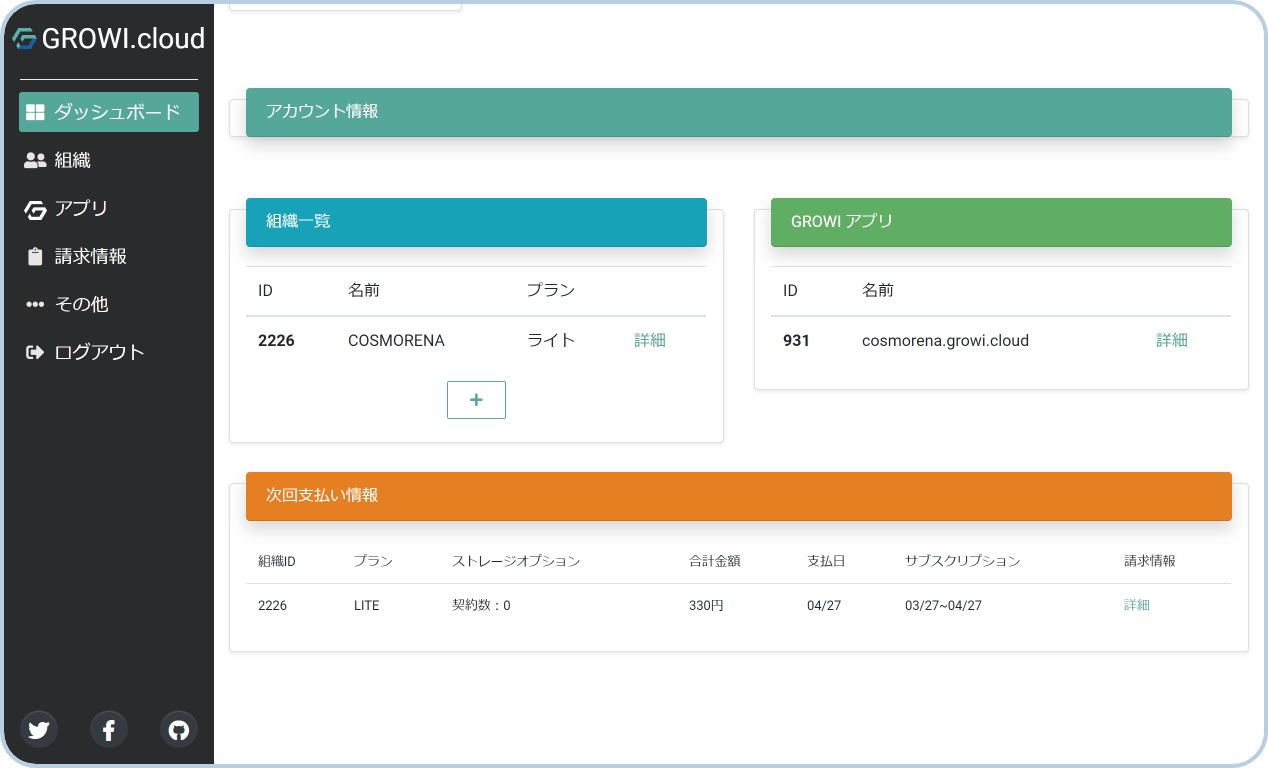Click the 次回支払い情報 header
The width and height of the screenshot is (1268, 768).
[x=739, y=496]
